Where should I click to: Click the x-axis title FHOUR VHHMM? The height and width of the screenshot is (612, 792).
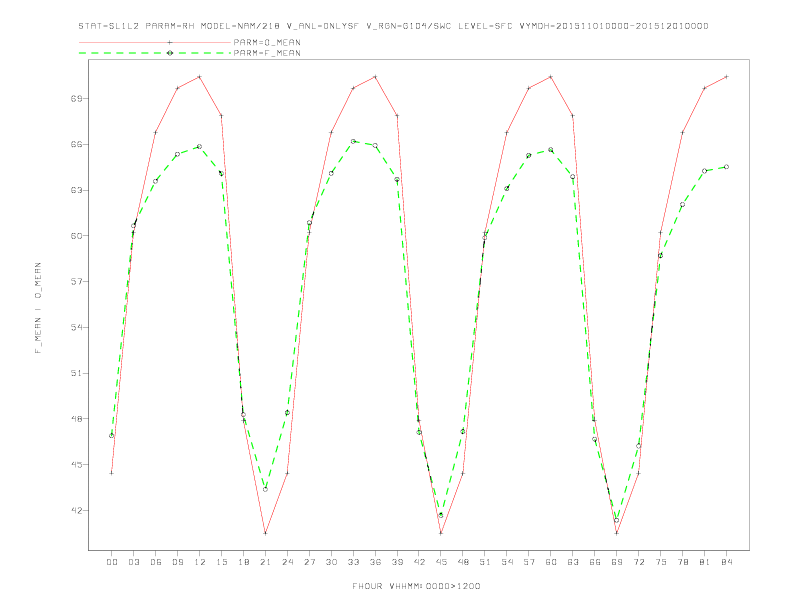click(x=416, y=586)
